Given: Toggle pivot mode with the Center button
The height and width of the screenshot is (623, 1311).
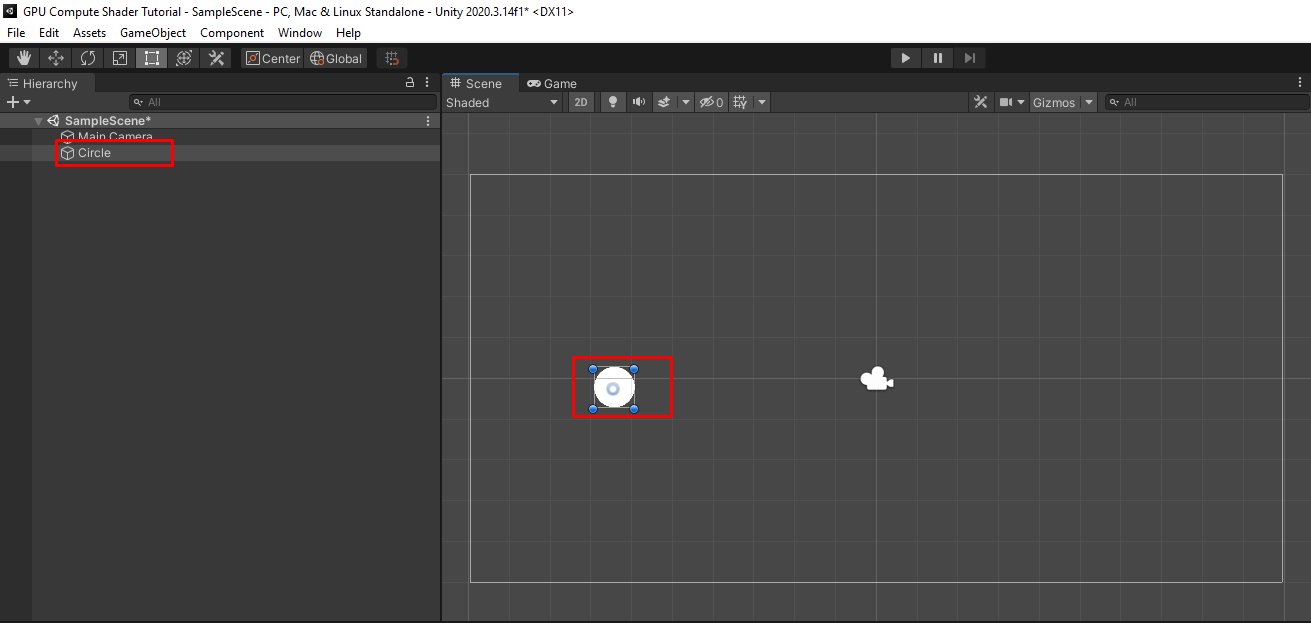Looking at the screenshot, I should (x=272, y=58).
